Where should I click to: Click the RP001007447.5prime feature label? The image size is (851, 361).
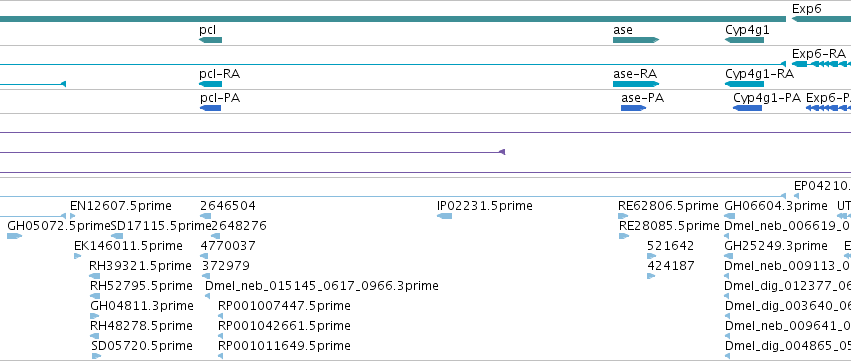click(x=284, y=306)
